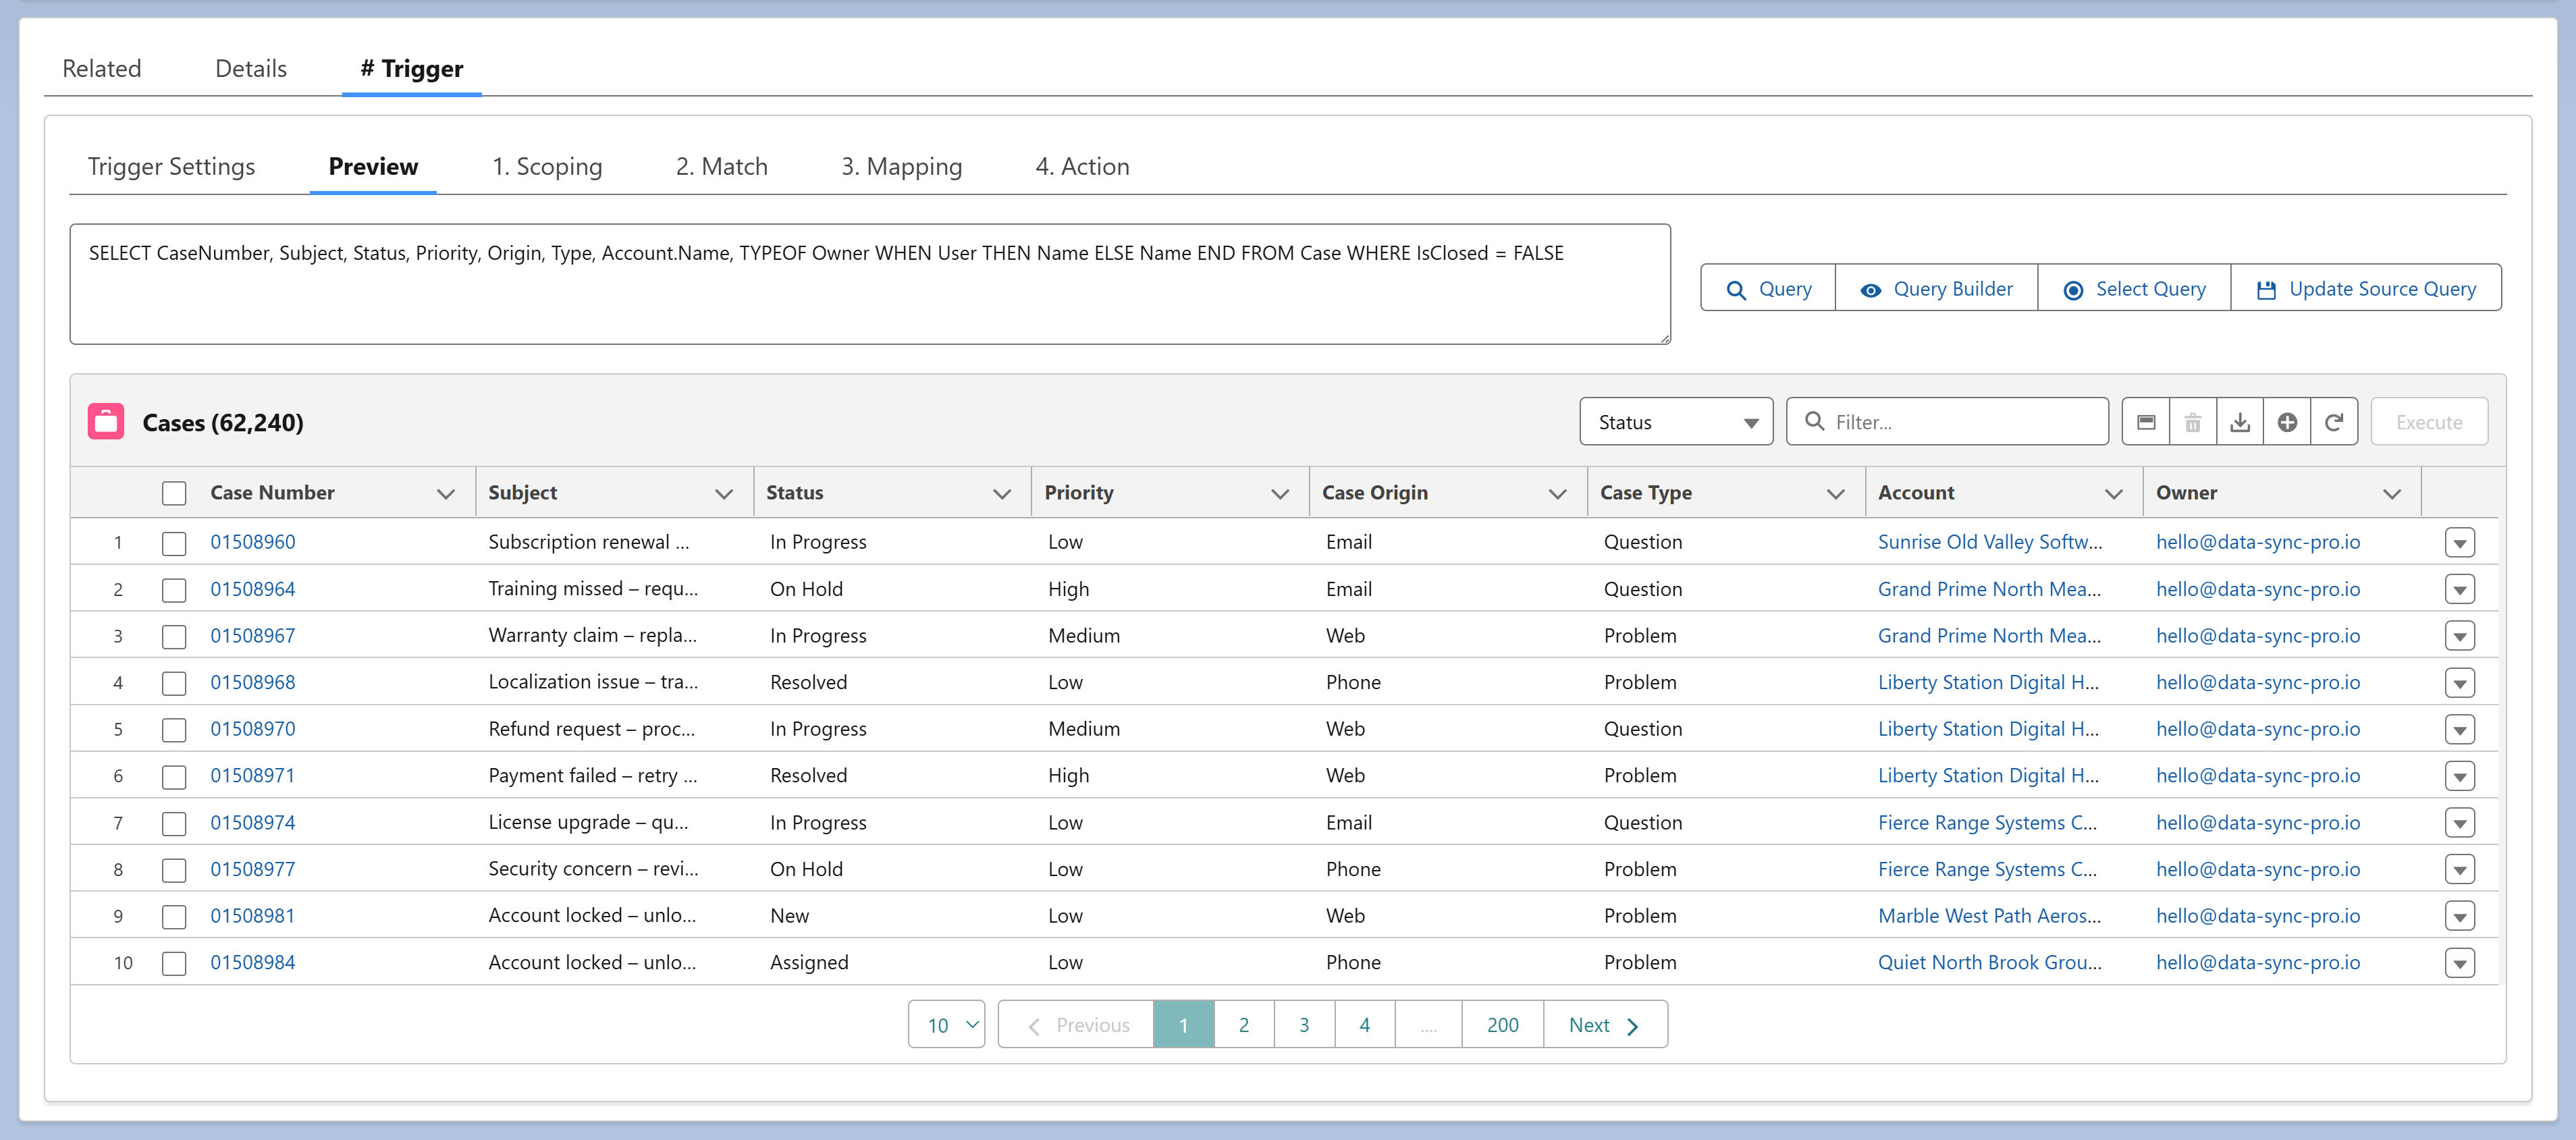Open Status column menu chevron

coord(1001,493)
